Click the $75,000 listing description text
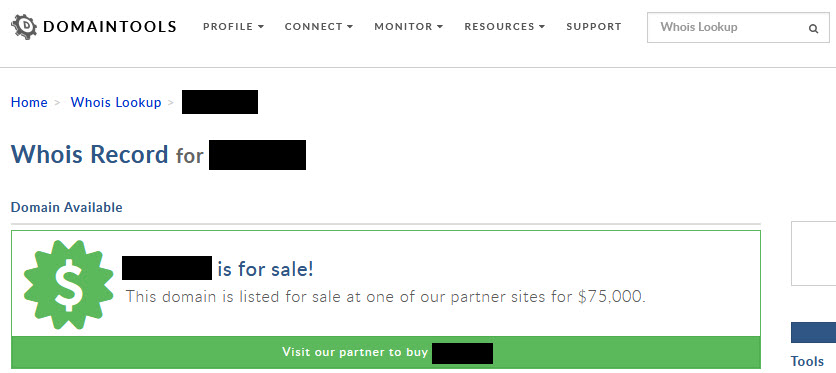This screenshot has width=836, height=373. 385,297
